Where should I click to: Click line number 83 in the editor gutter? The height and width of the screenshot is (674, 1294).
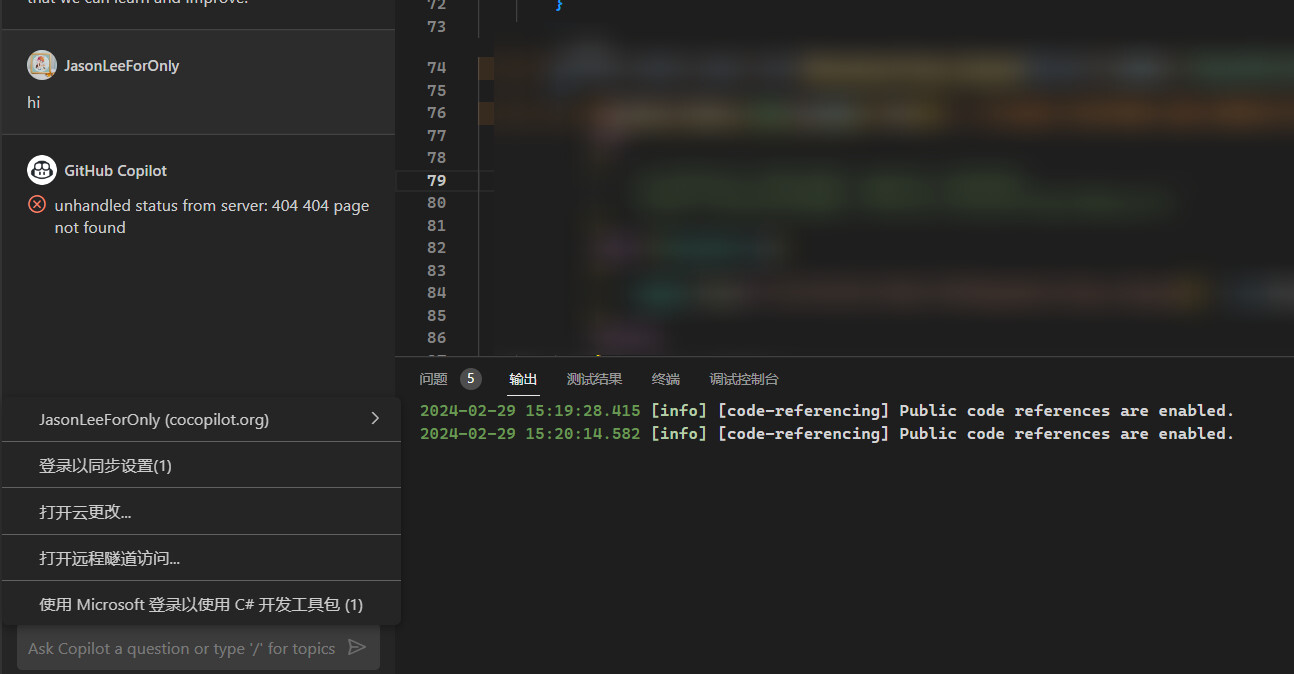pos(437,270)
